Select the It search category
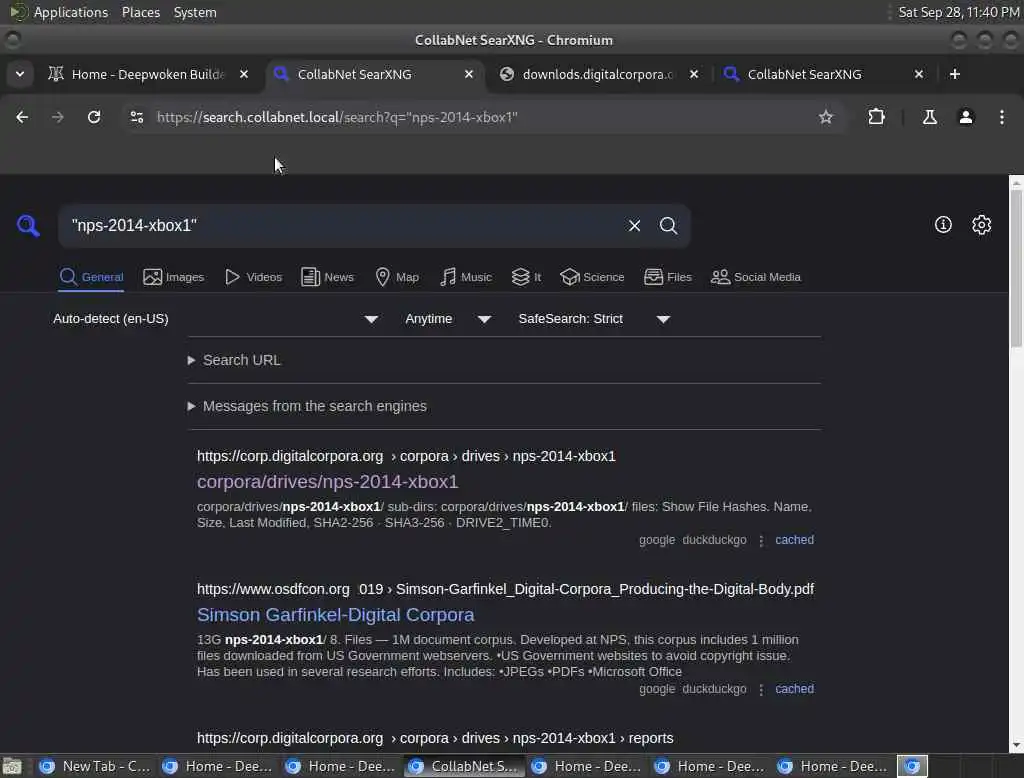The height and width of the screenshot is (778, 1024). (526, 277)
